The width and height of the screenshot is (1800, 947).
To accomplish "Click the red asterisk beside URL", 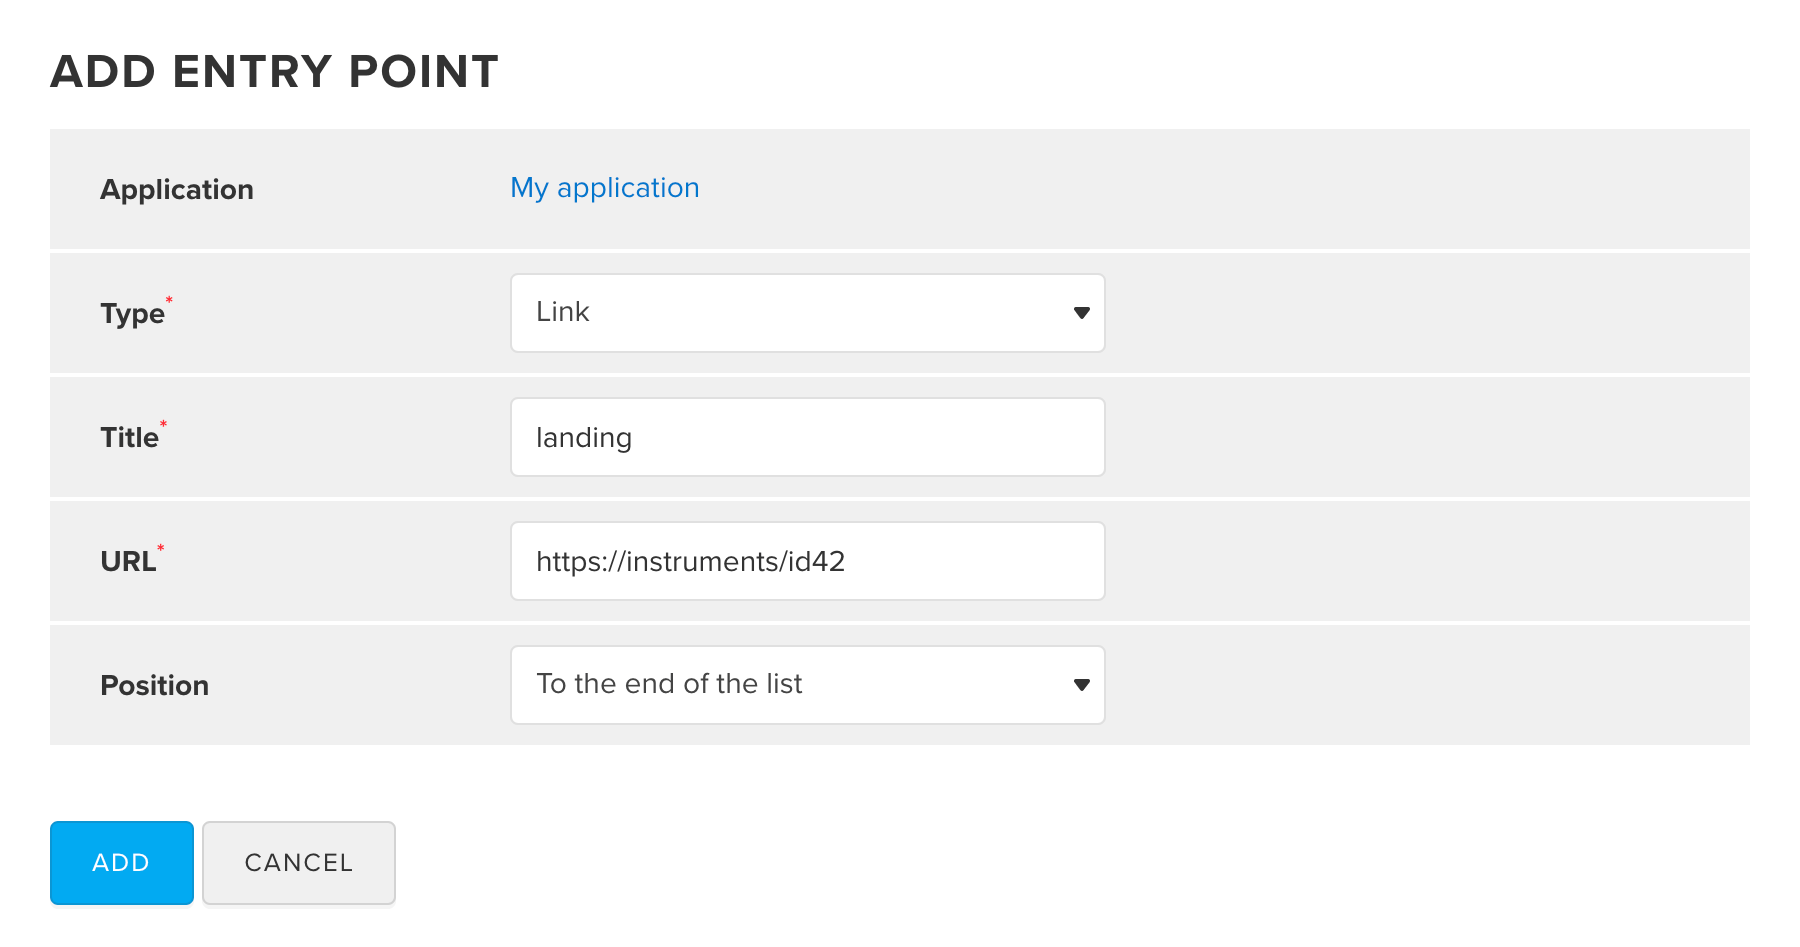I will [161, 548].
